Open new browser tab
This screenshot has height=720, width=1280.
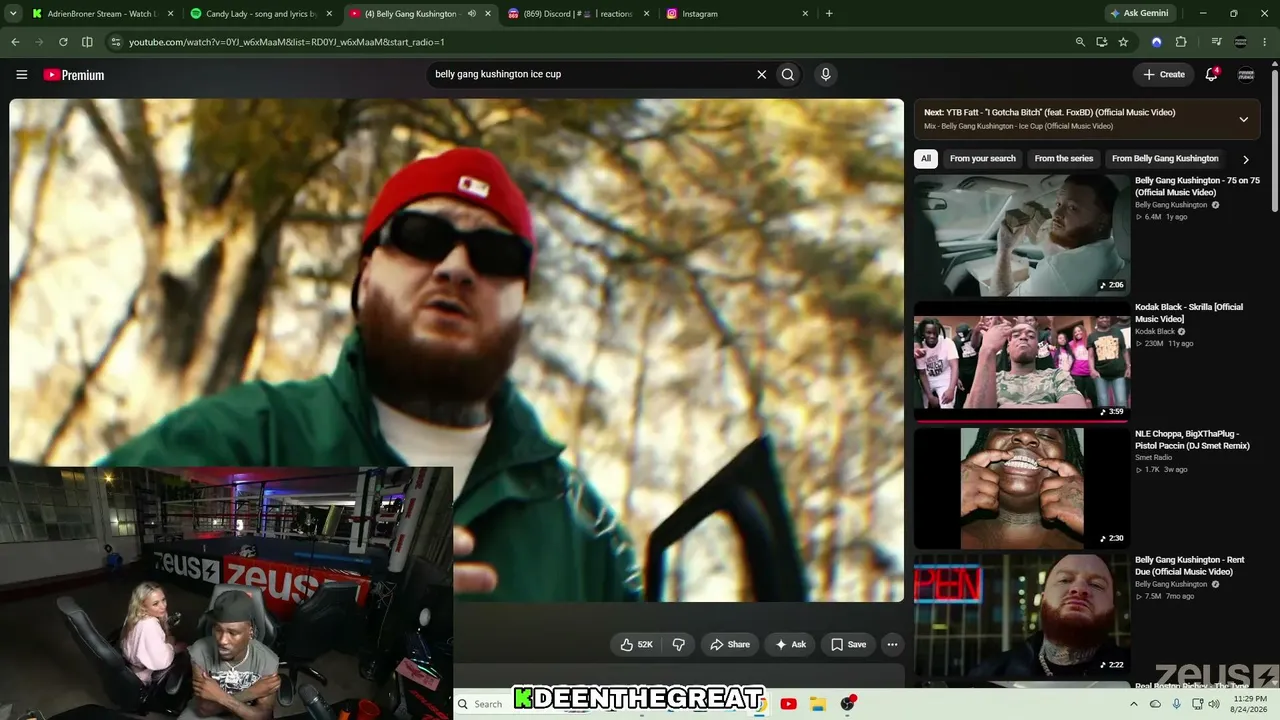pos(829,14)
